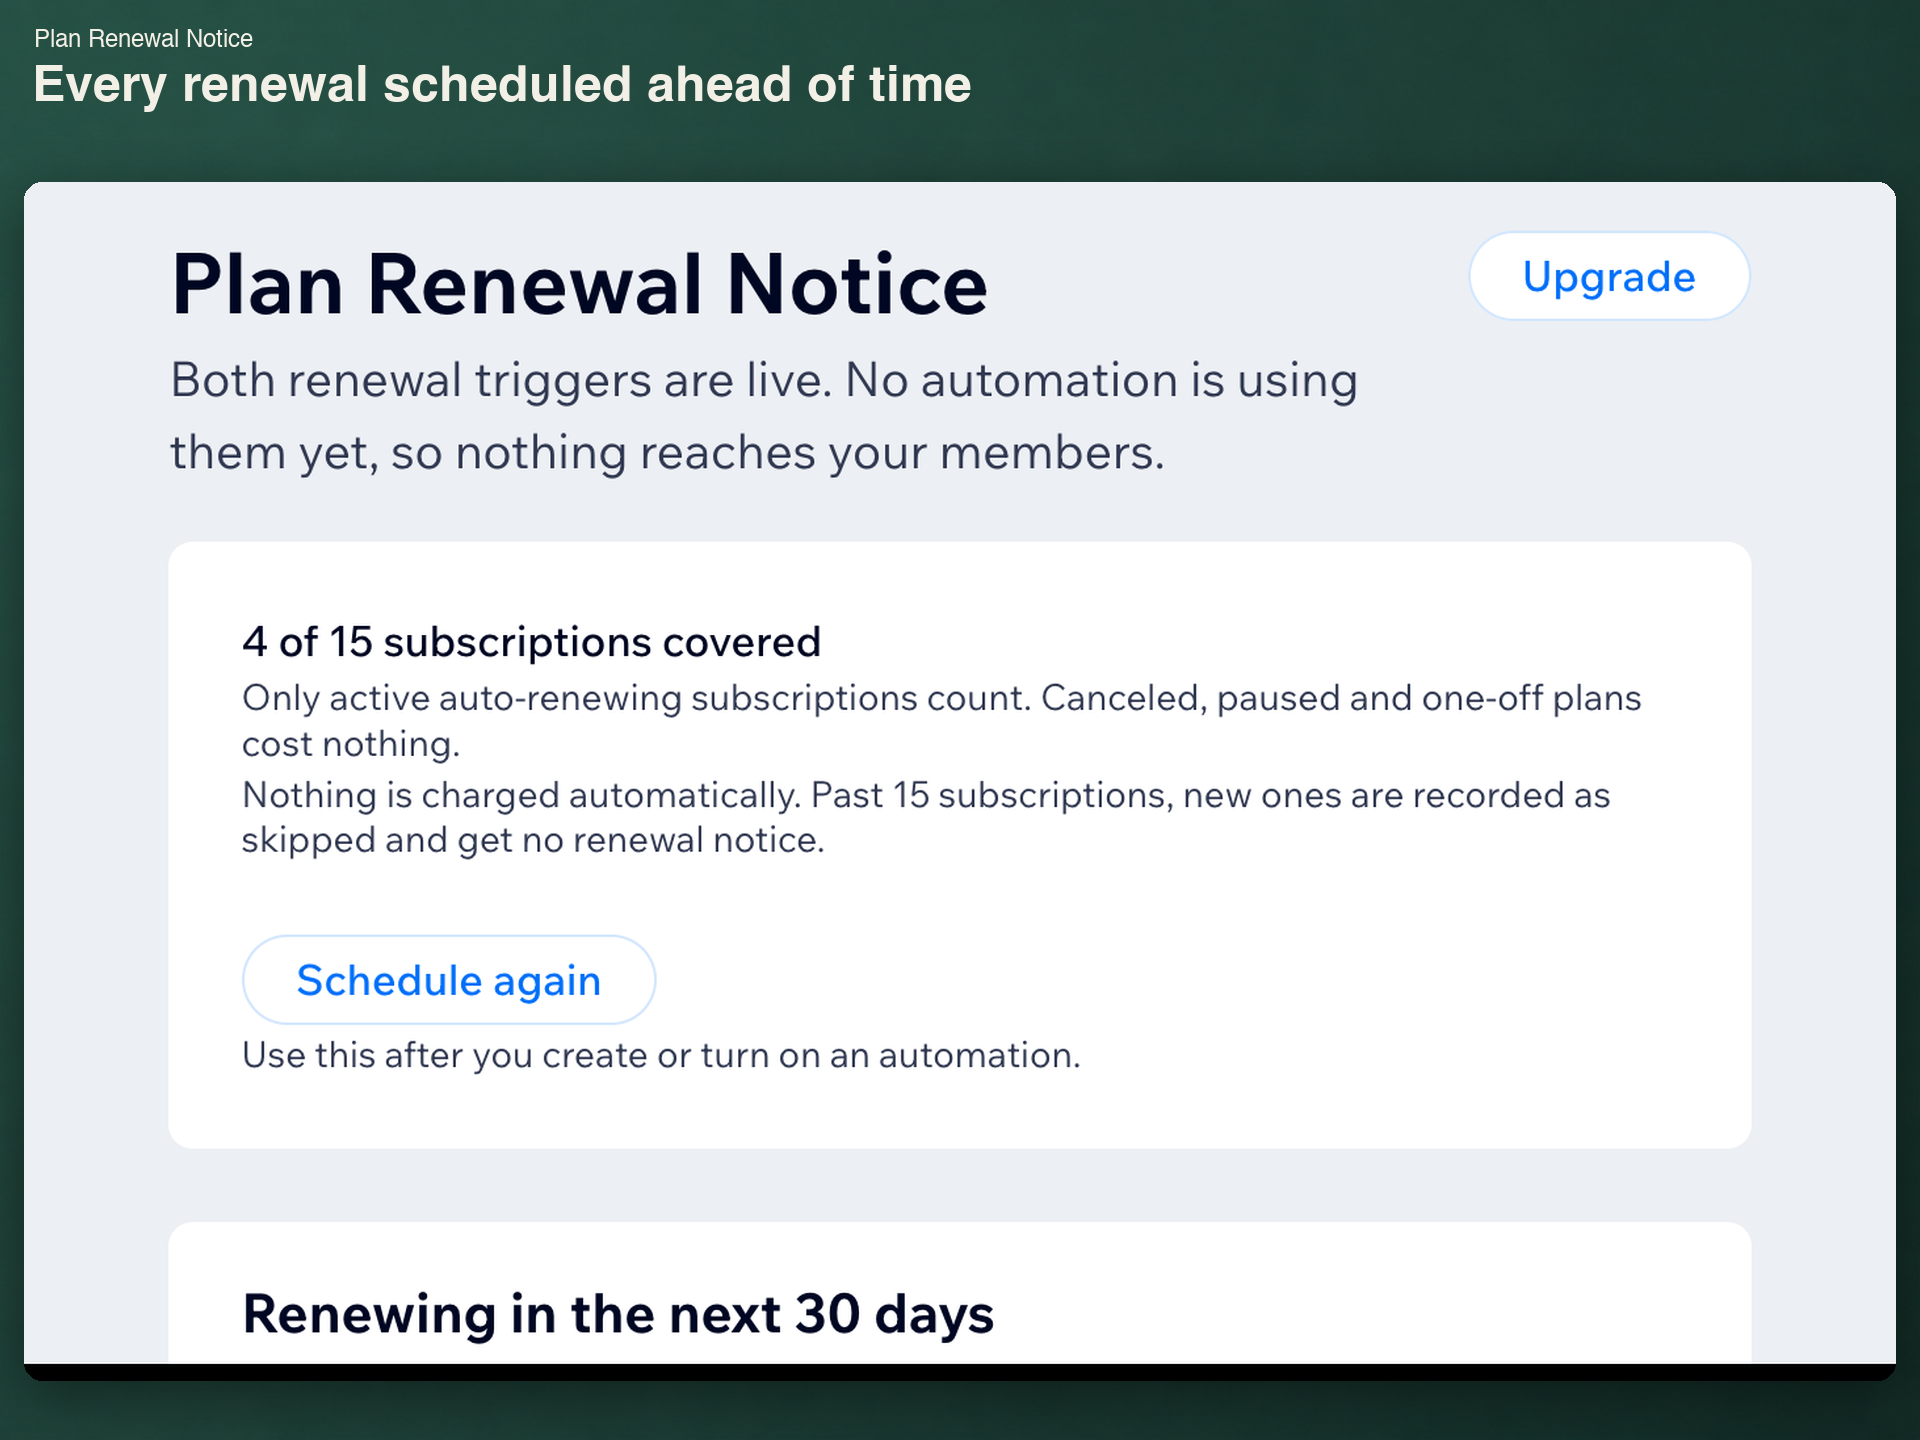1920x1440 pixels.
Task: Click the 'Only active auto-renewing subscriptions count' text
Action: tap(636, 697)
